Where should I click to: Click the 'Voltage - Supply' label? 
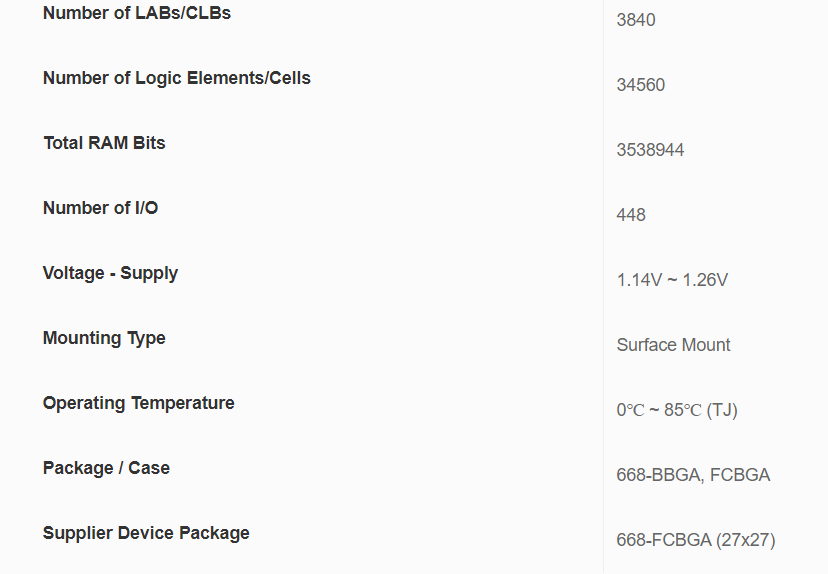110,273
